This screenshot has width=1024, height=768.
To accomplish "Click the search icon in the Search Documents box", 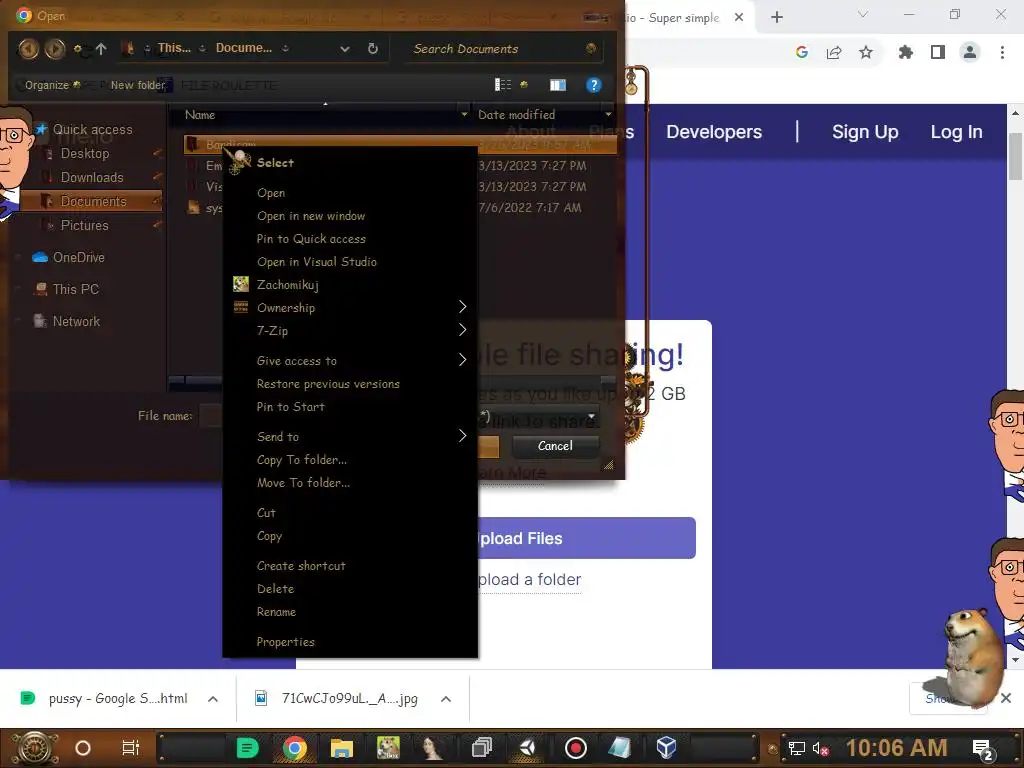I will point(590,48).
